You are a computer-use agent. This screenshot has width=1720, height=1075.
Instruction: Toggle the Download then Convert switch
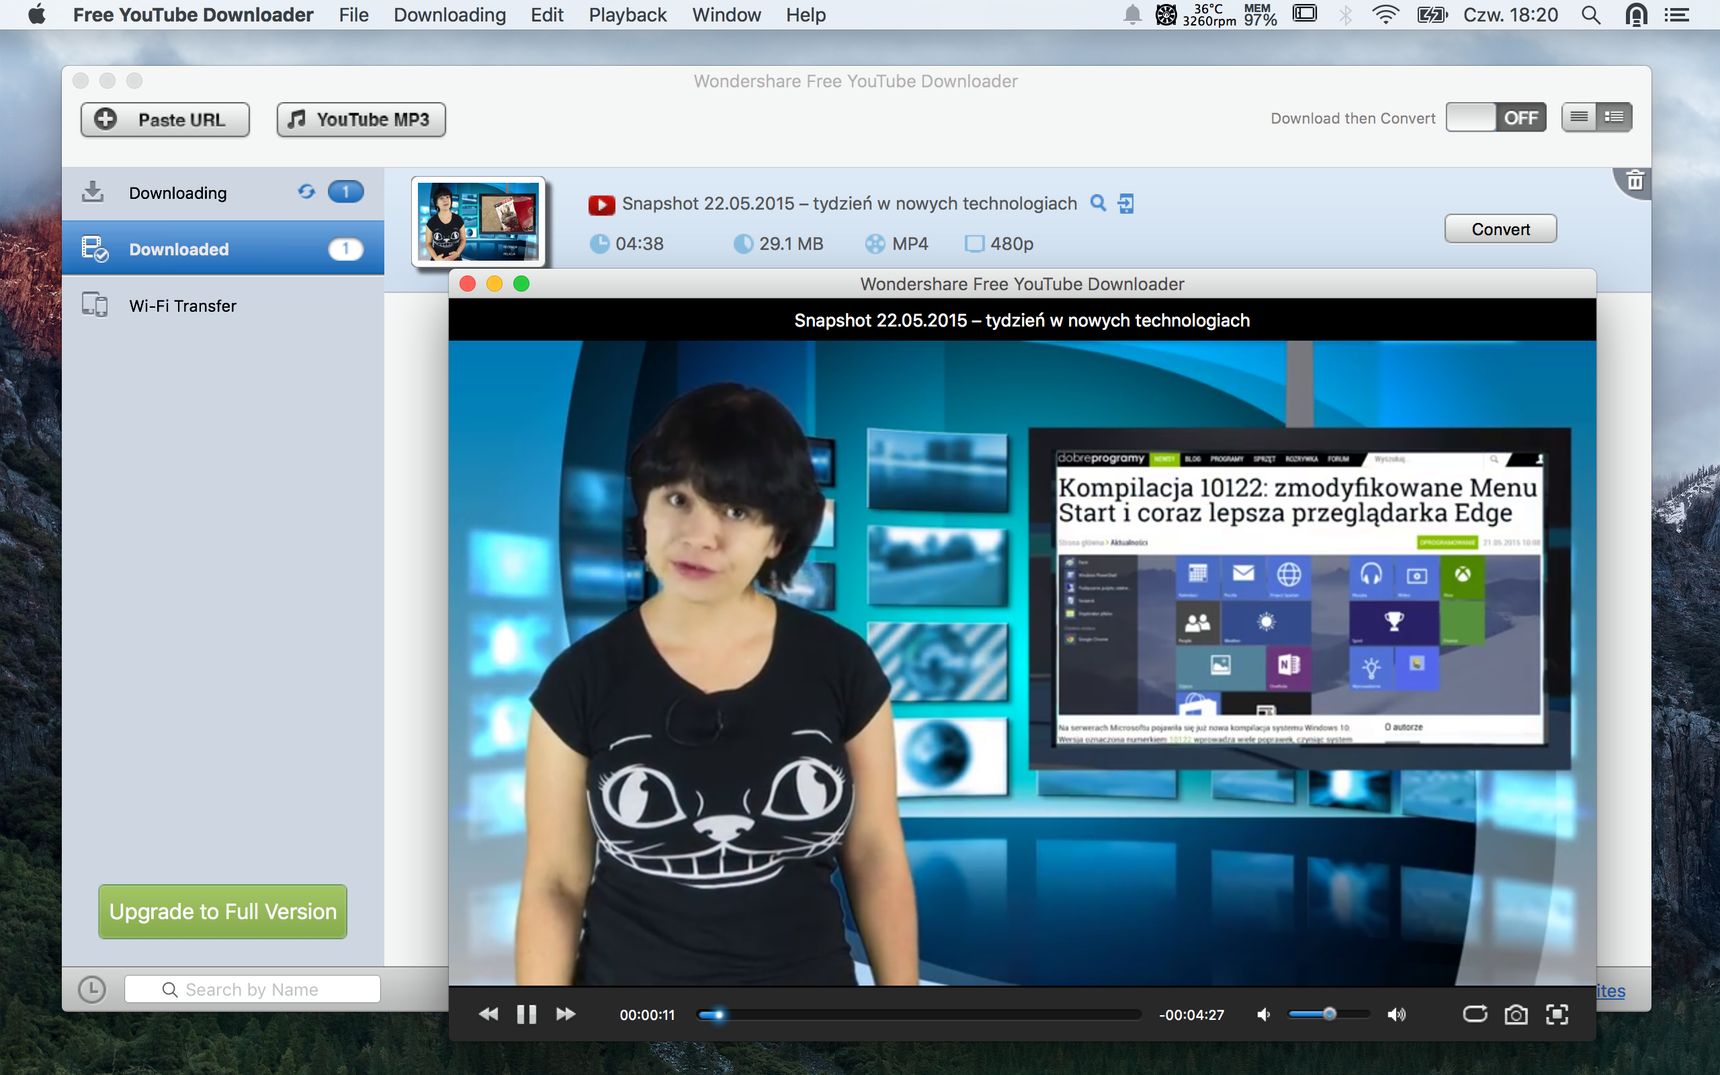click(x=1496, y=118)
